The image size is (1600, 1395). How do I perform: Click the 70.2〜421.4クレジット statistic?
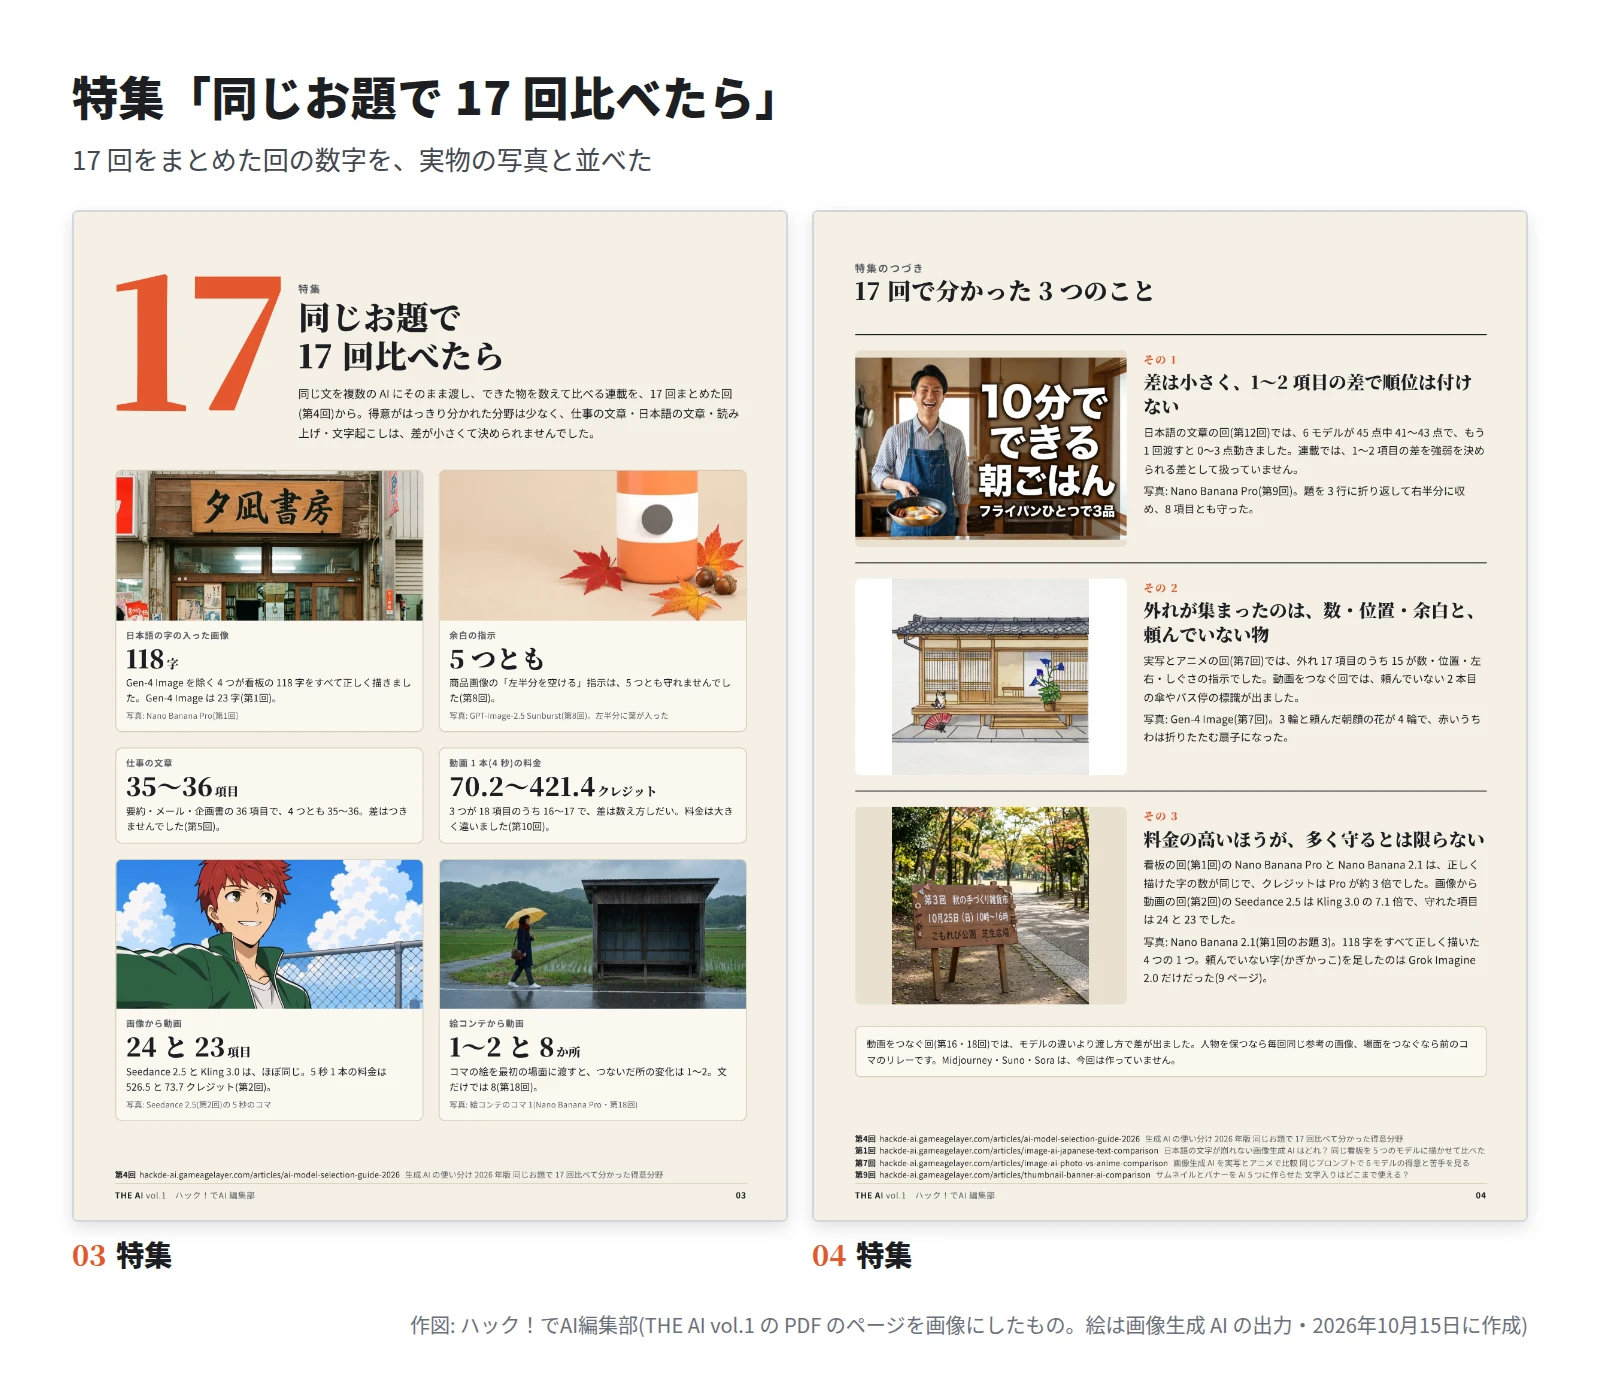coord(553,787)
